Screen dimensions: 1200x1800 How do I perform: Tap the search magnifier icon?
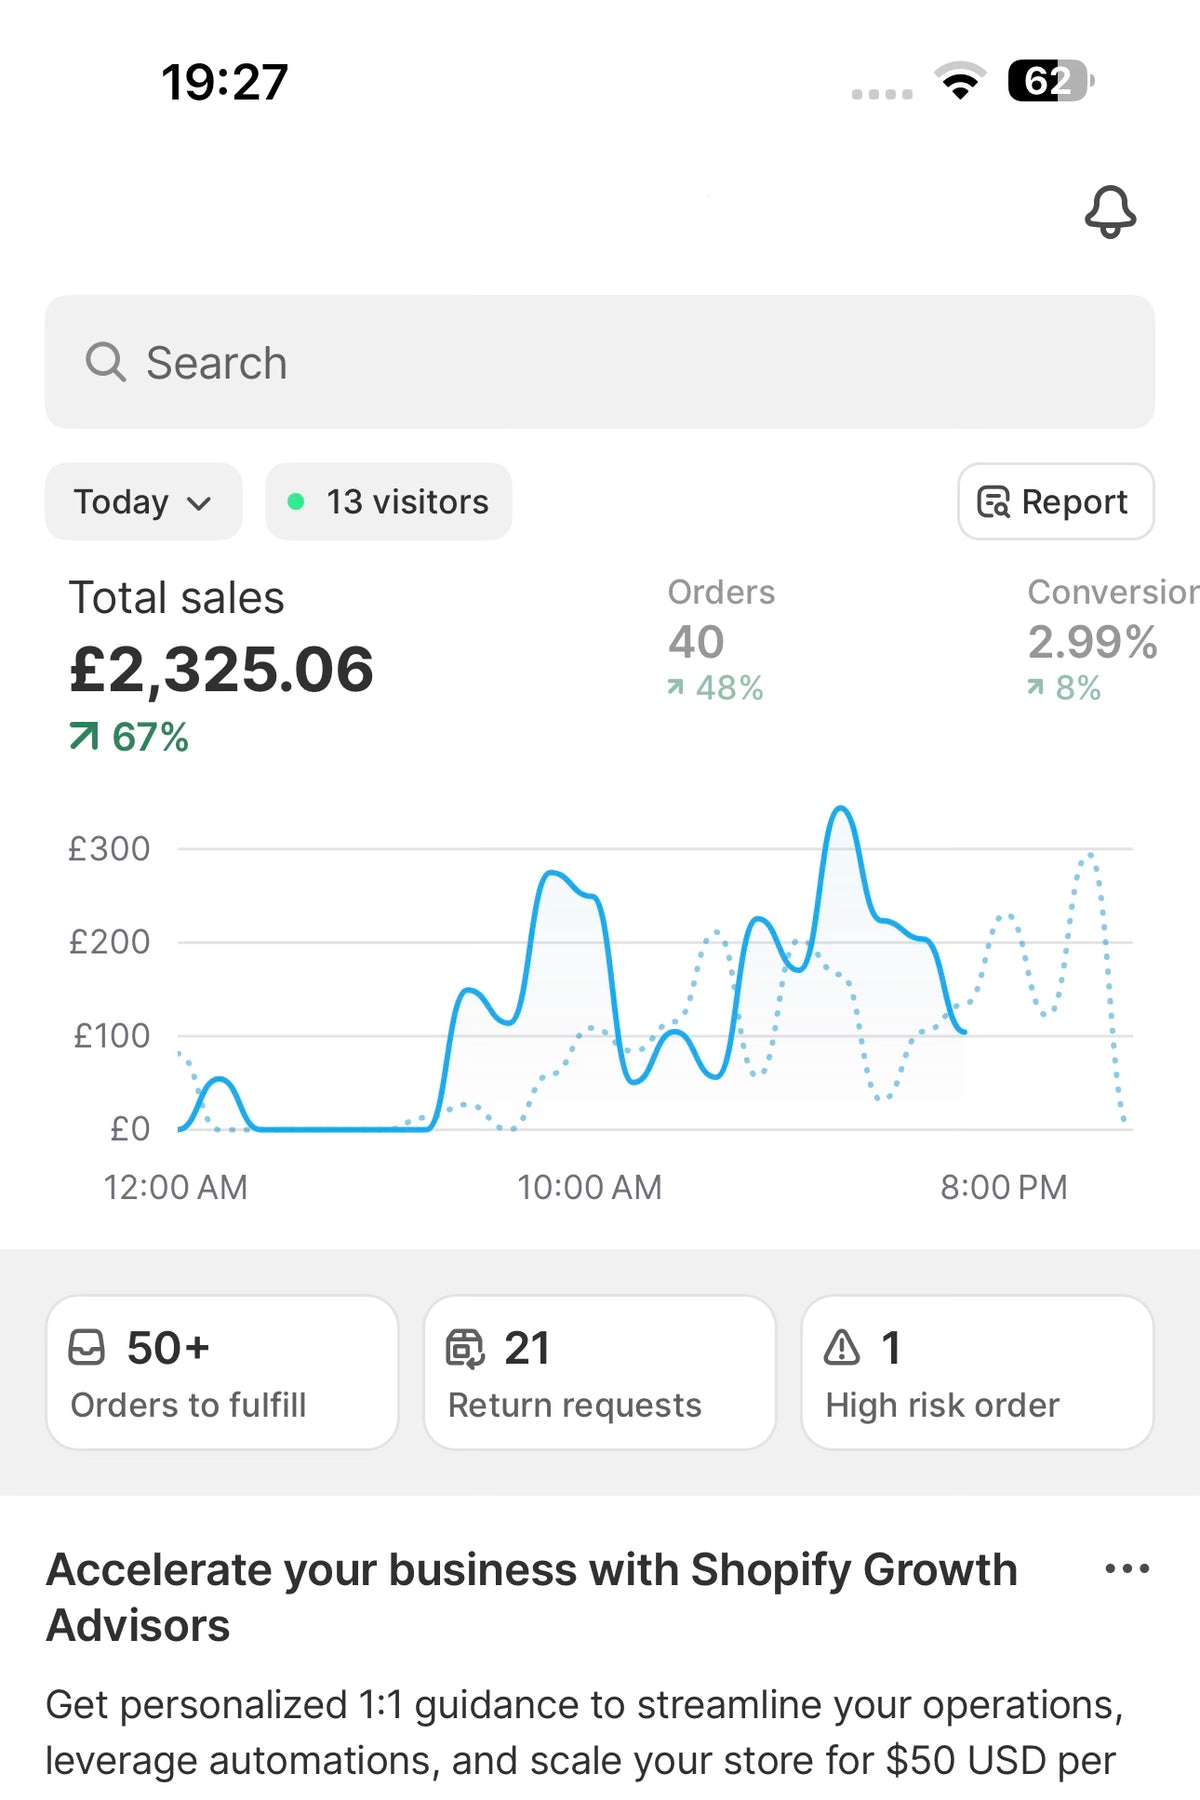[x=105, y=362]
